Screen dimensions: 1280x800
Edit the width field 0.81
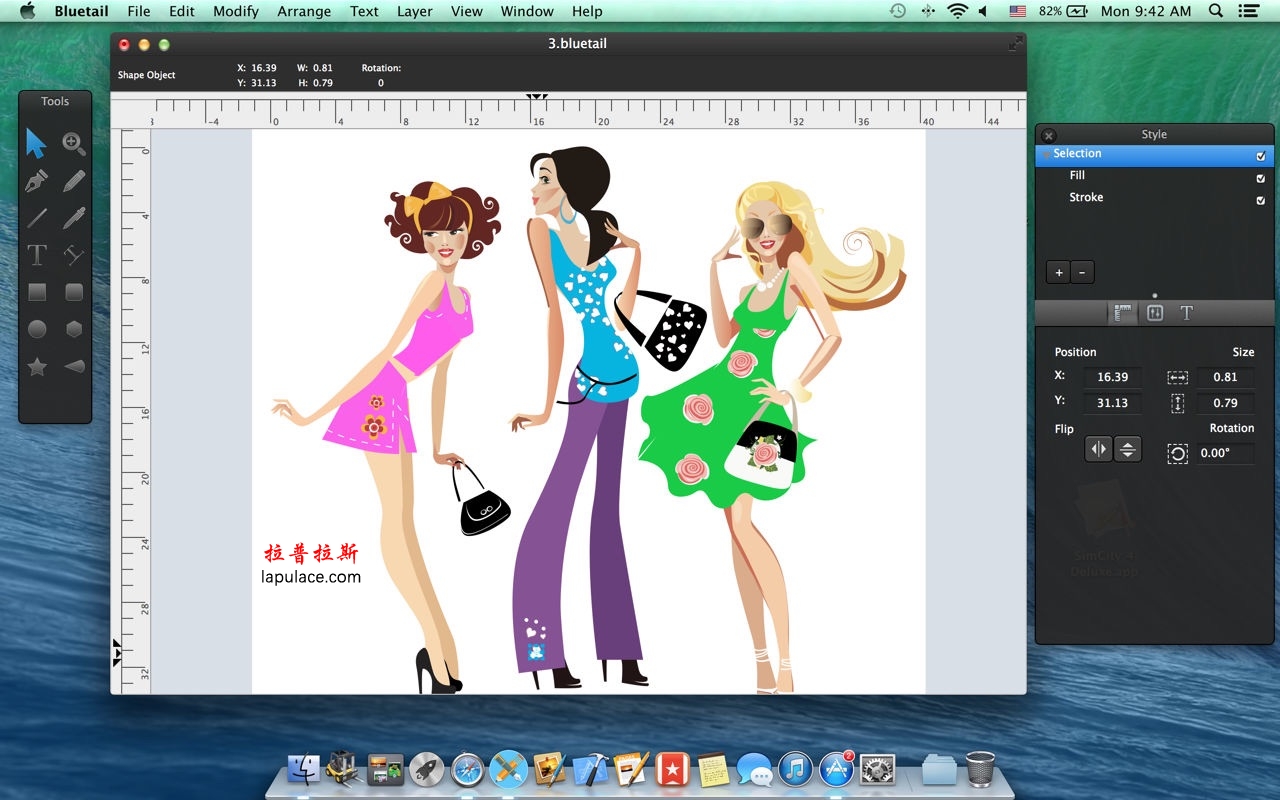pyautogui.click(x=1225, y=377)
